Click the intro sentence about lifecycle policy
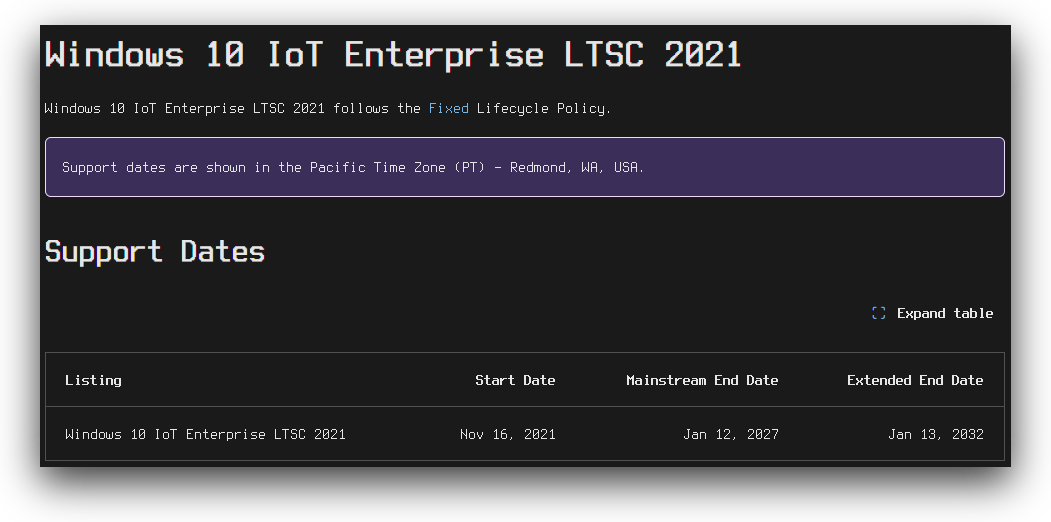1051x522 pixels. pos(328,108)
